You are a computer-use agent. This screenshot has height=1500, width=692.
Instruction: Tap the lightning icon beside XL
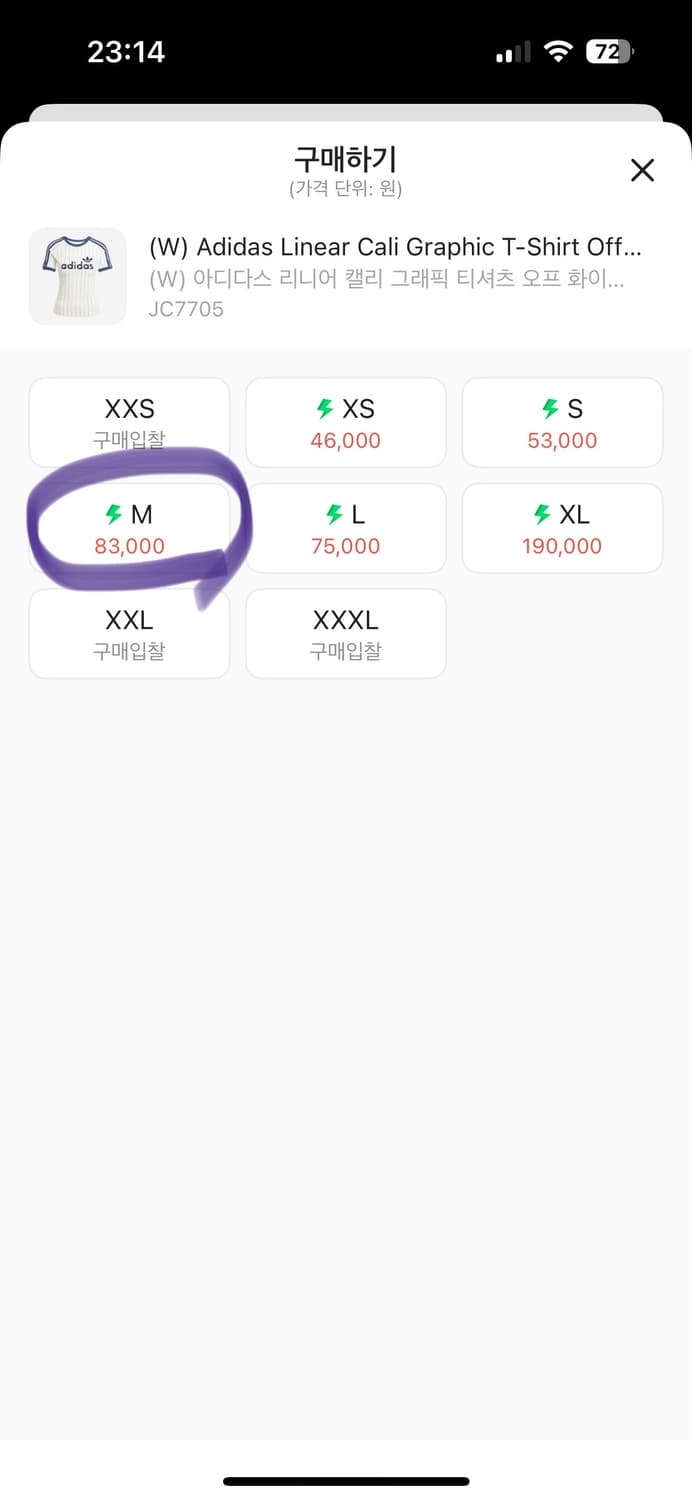542,514
